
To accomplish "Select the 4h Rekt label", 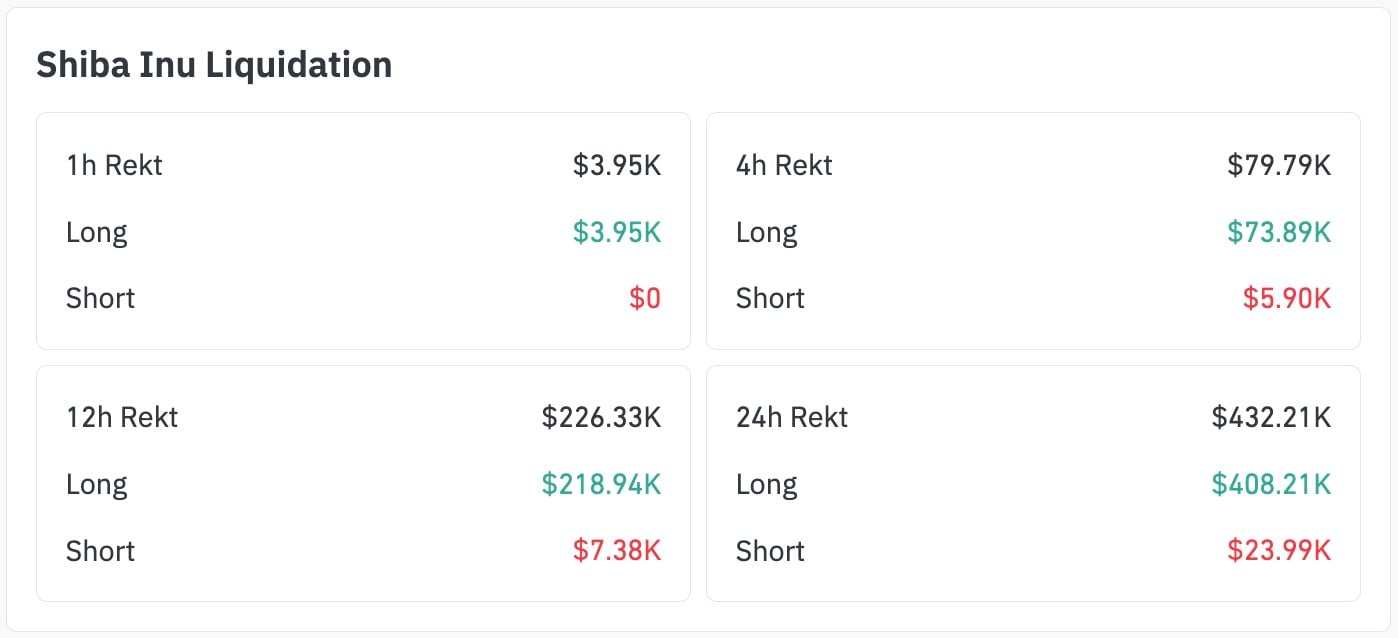I will tap(784, 165).
